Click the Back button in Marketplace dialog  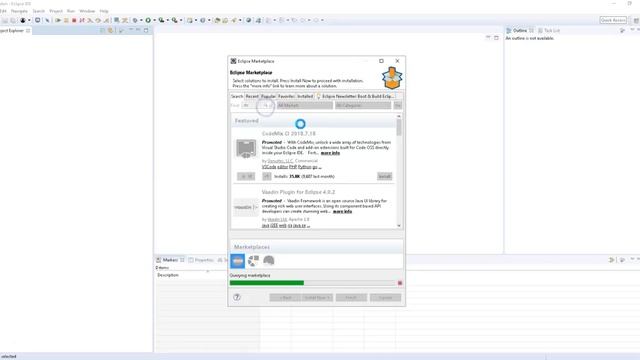point(285,298)
